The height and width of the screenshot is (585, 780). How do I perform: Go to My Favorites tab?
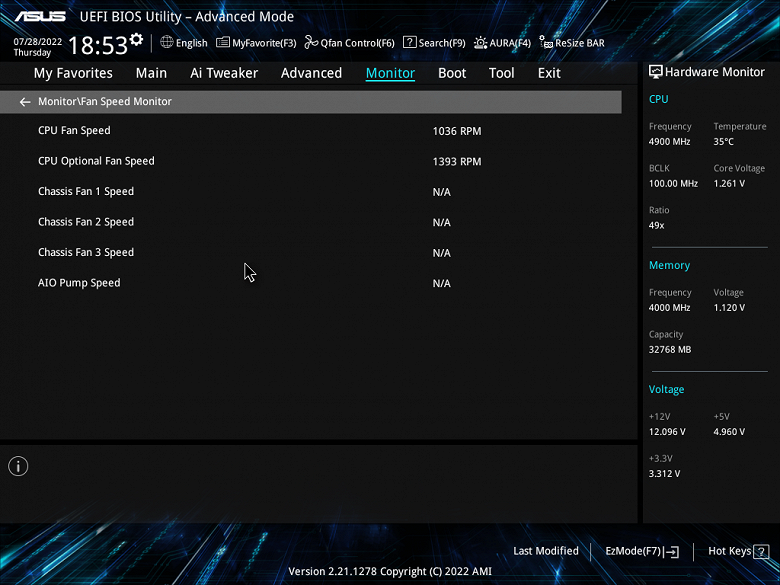pyautogui.click(x=73, y=73)
